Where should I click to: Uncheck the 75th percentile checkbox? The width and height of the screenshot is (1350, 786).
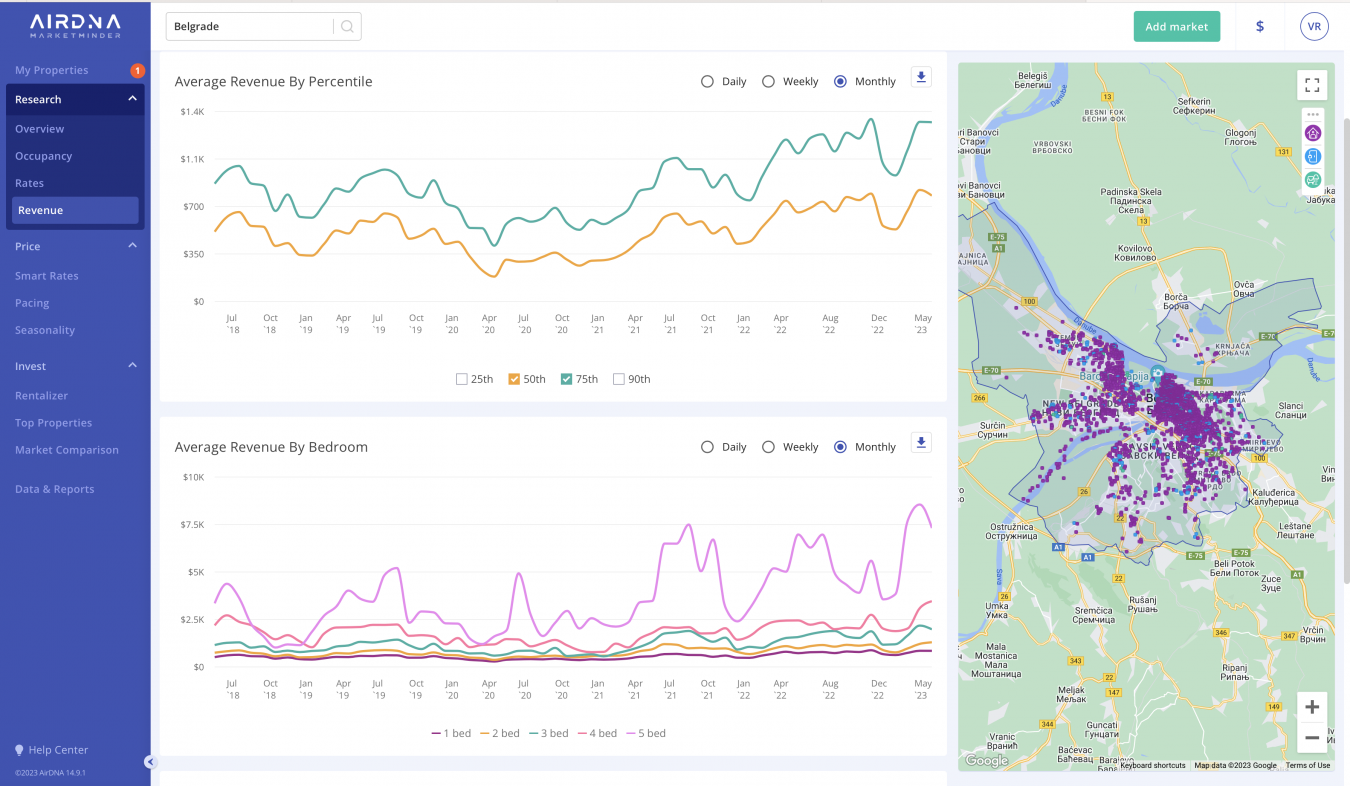566,379
